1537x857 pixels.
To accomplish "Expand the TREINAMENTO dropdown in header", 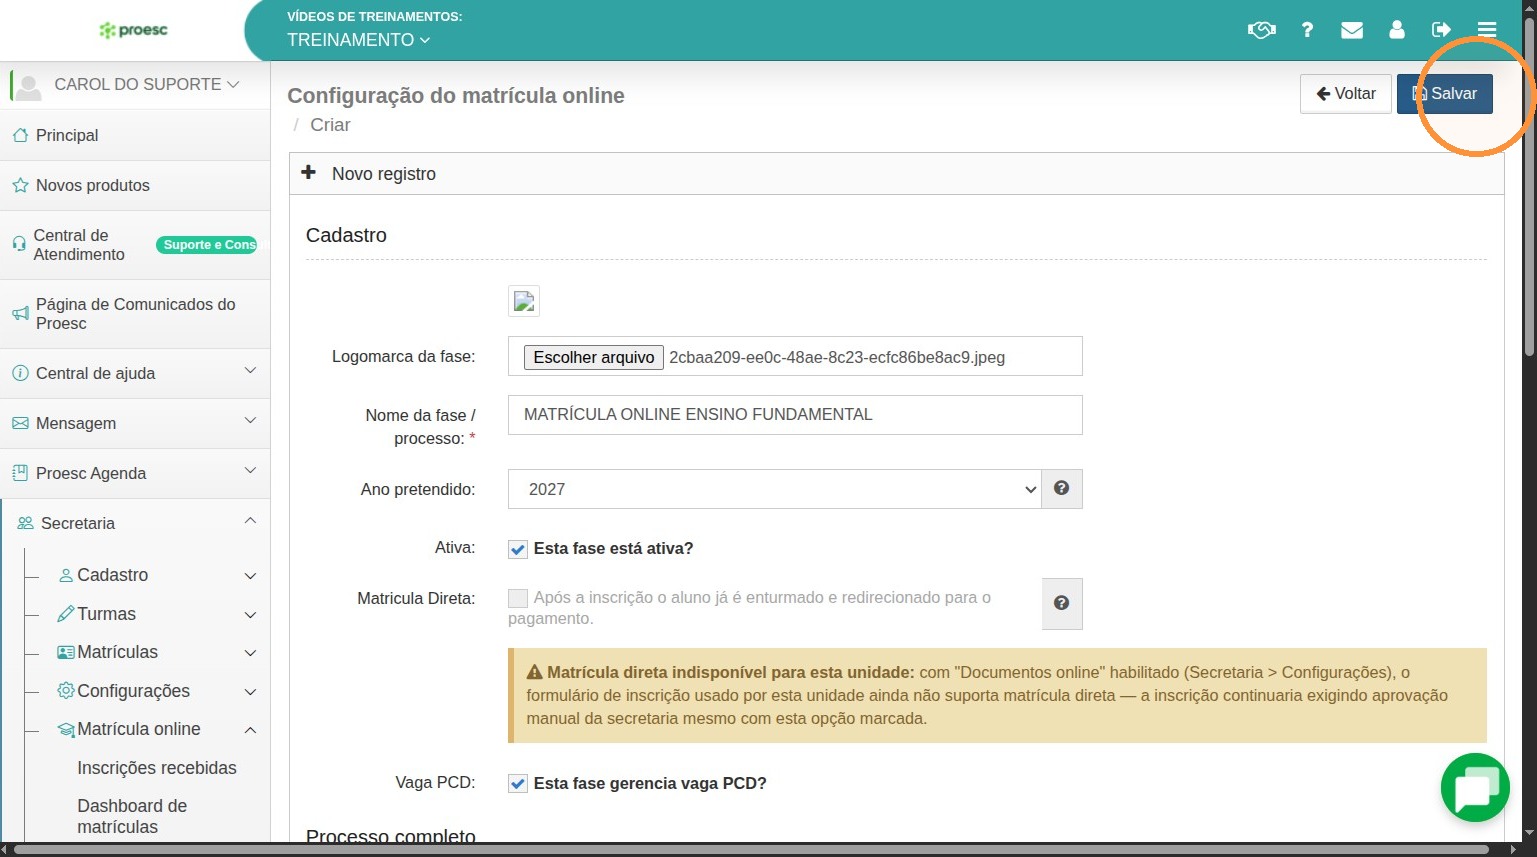I will coord(358,40).
